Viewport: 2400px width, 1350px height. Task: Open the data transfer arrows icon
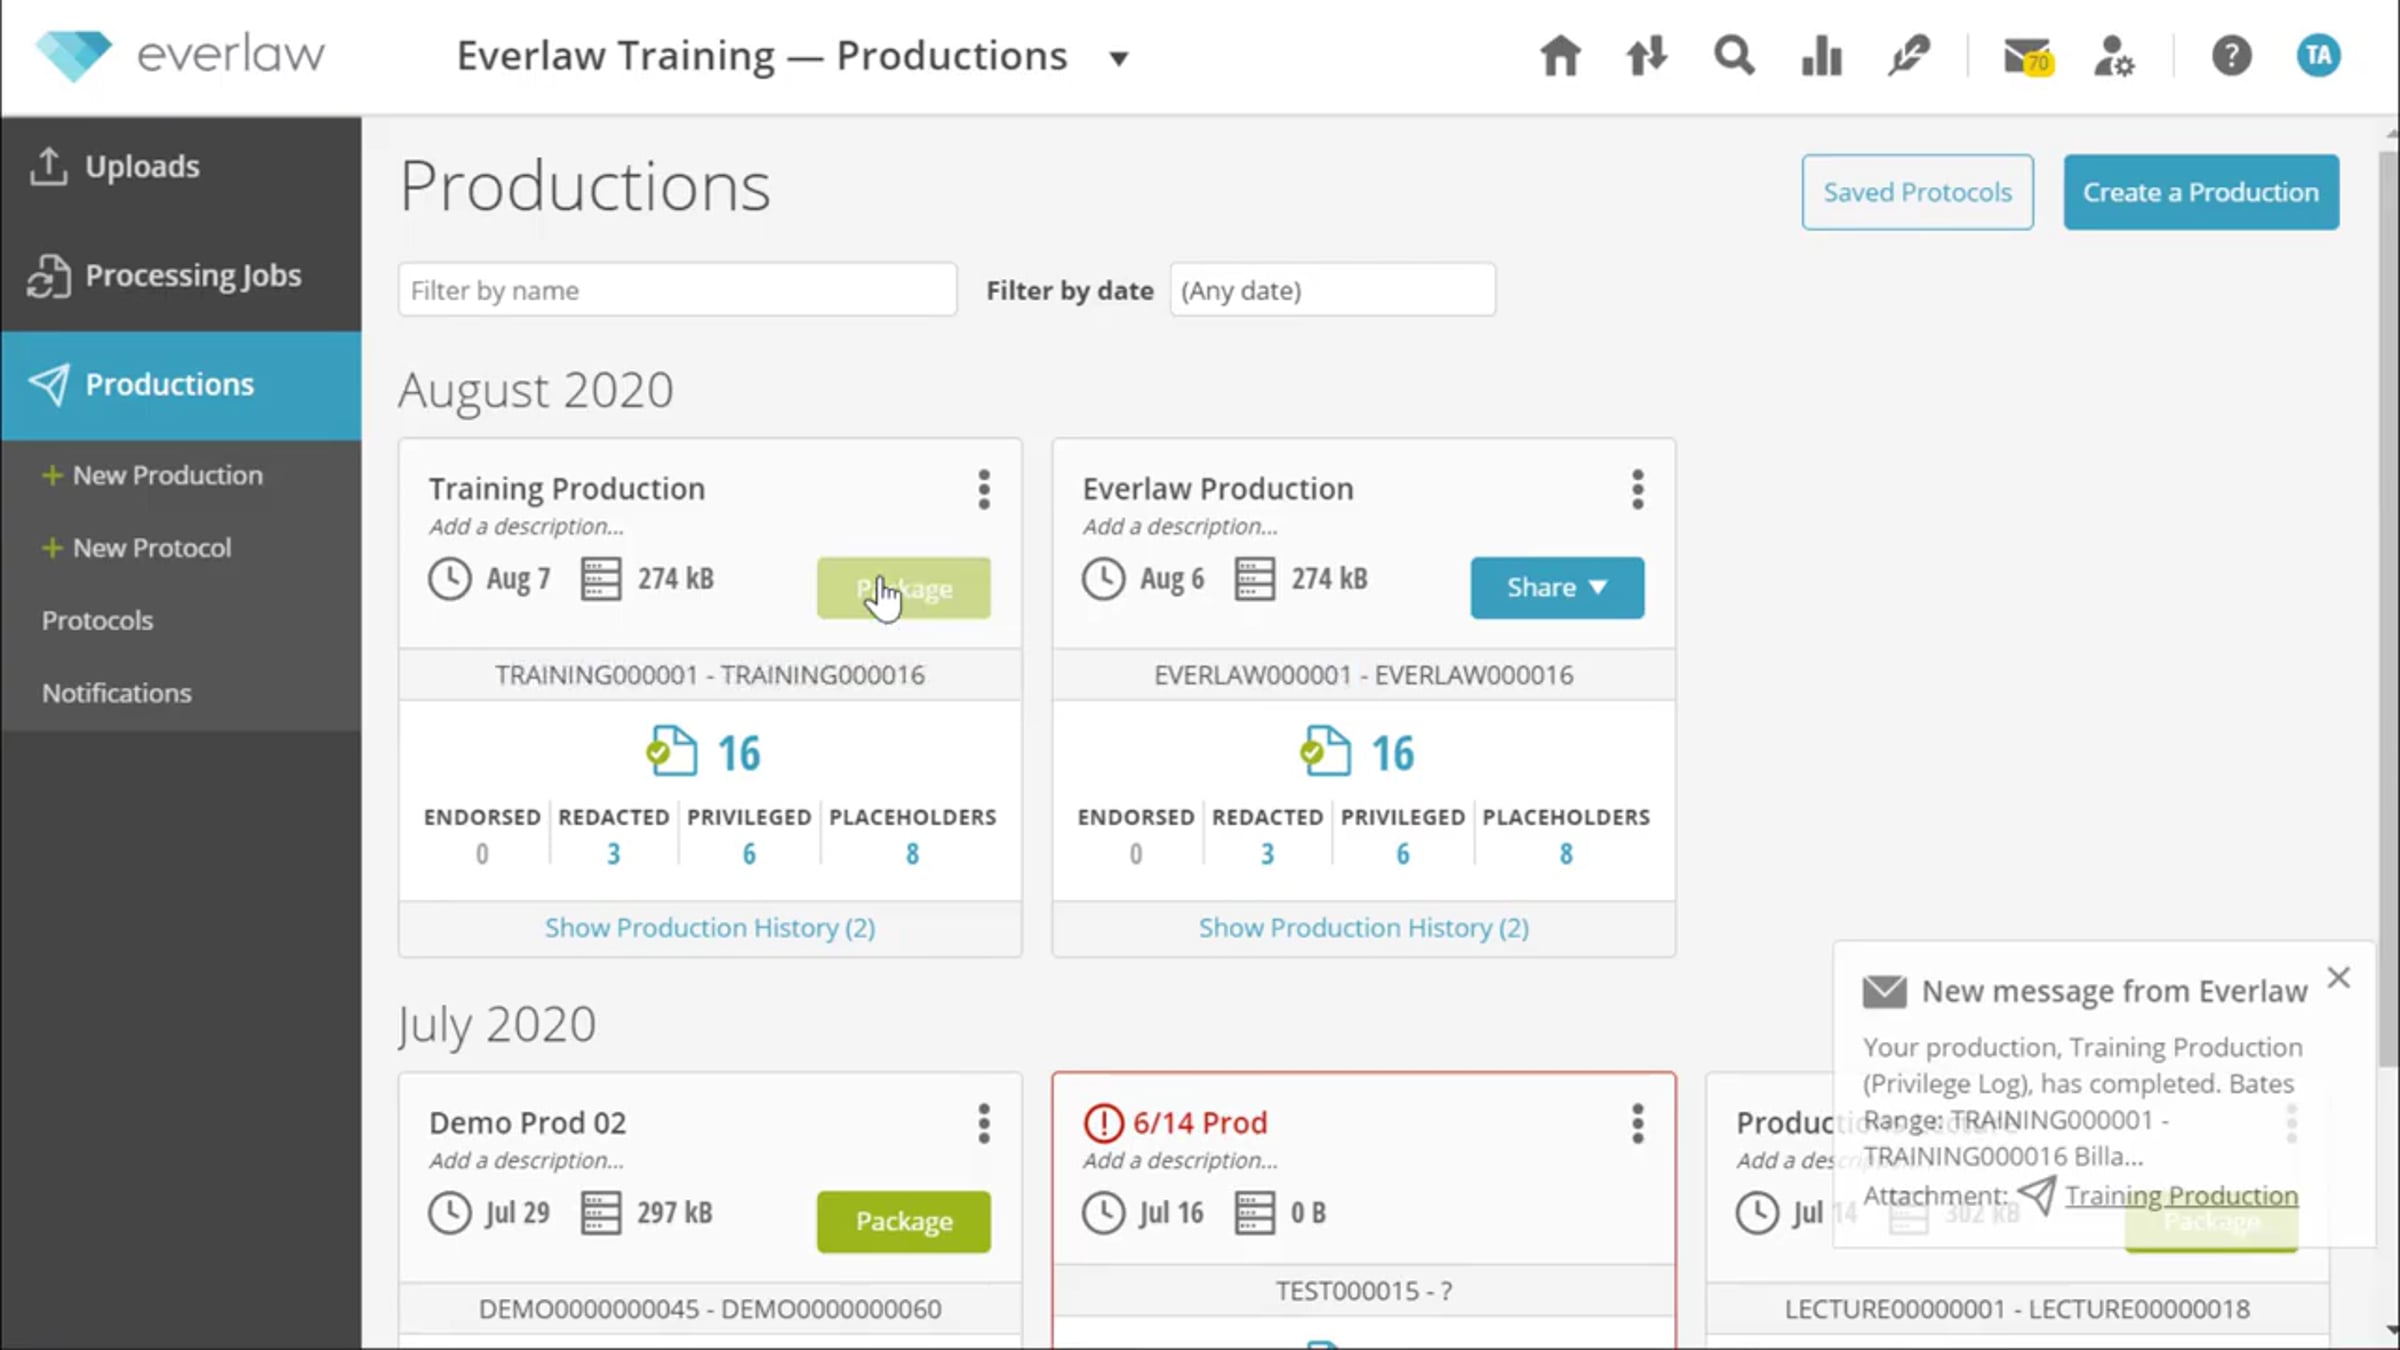point(1646,56)
